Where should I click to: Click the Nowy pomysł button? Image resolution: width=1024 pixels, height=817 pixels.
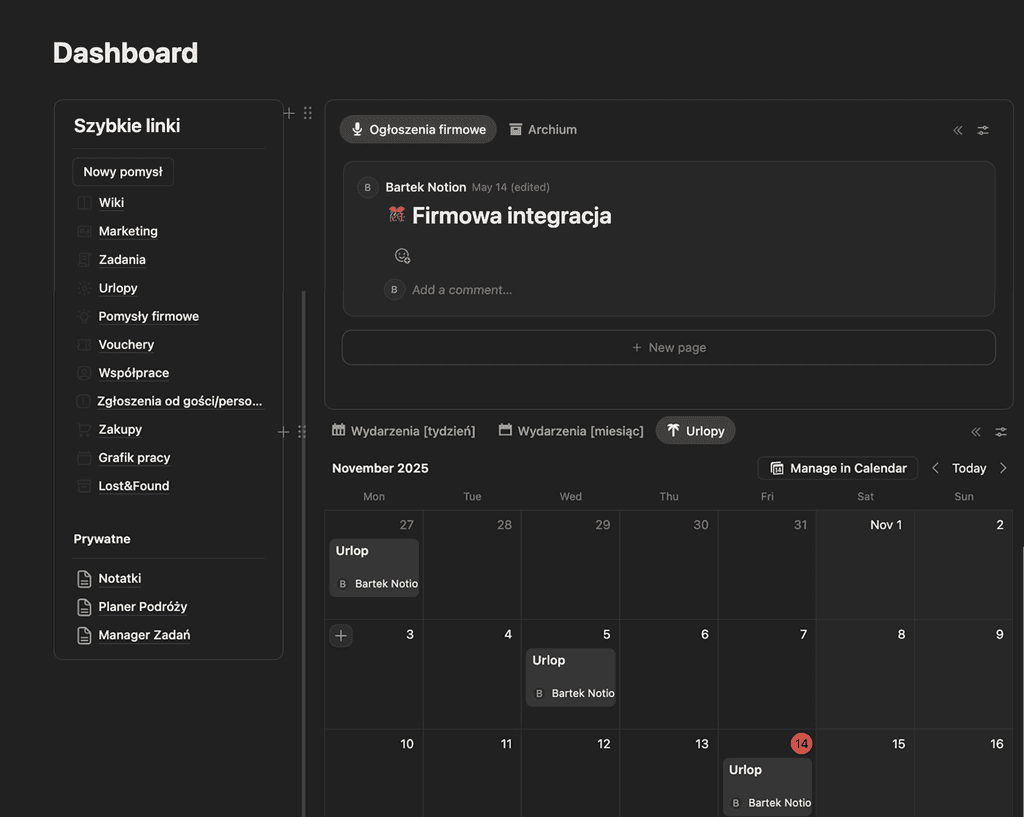[123, 172]
